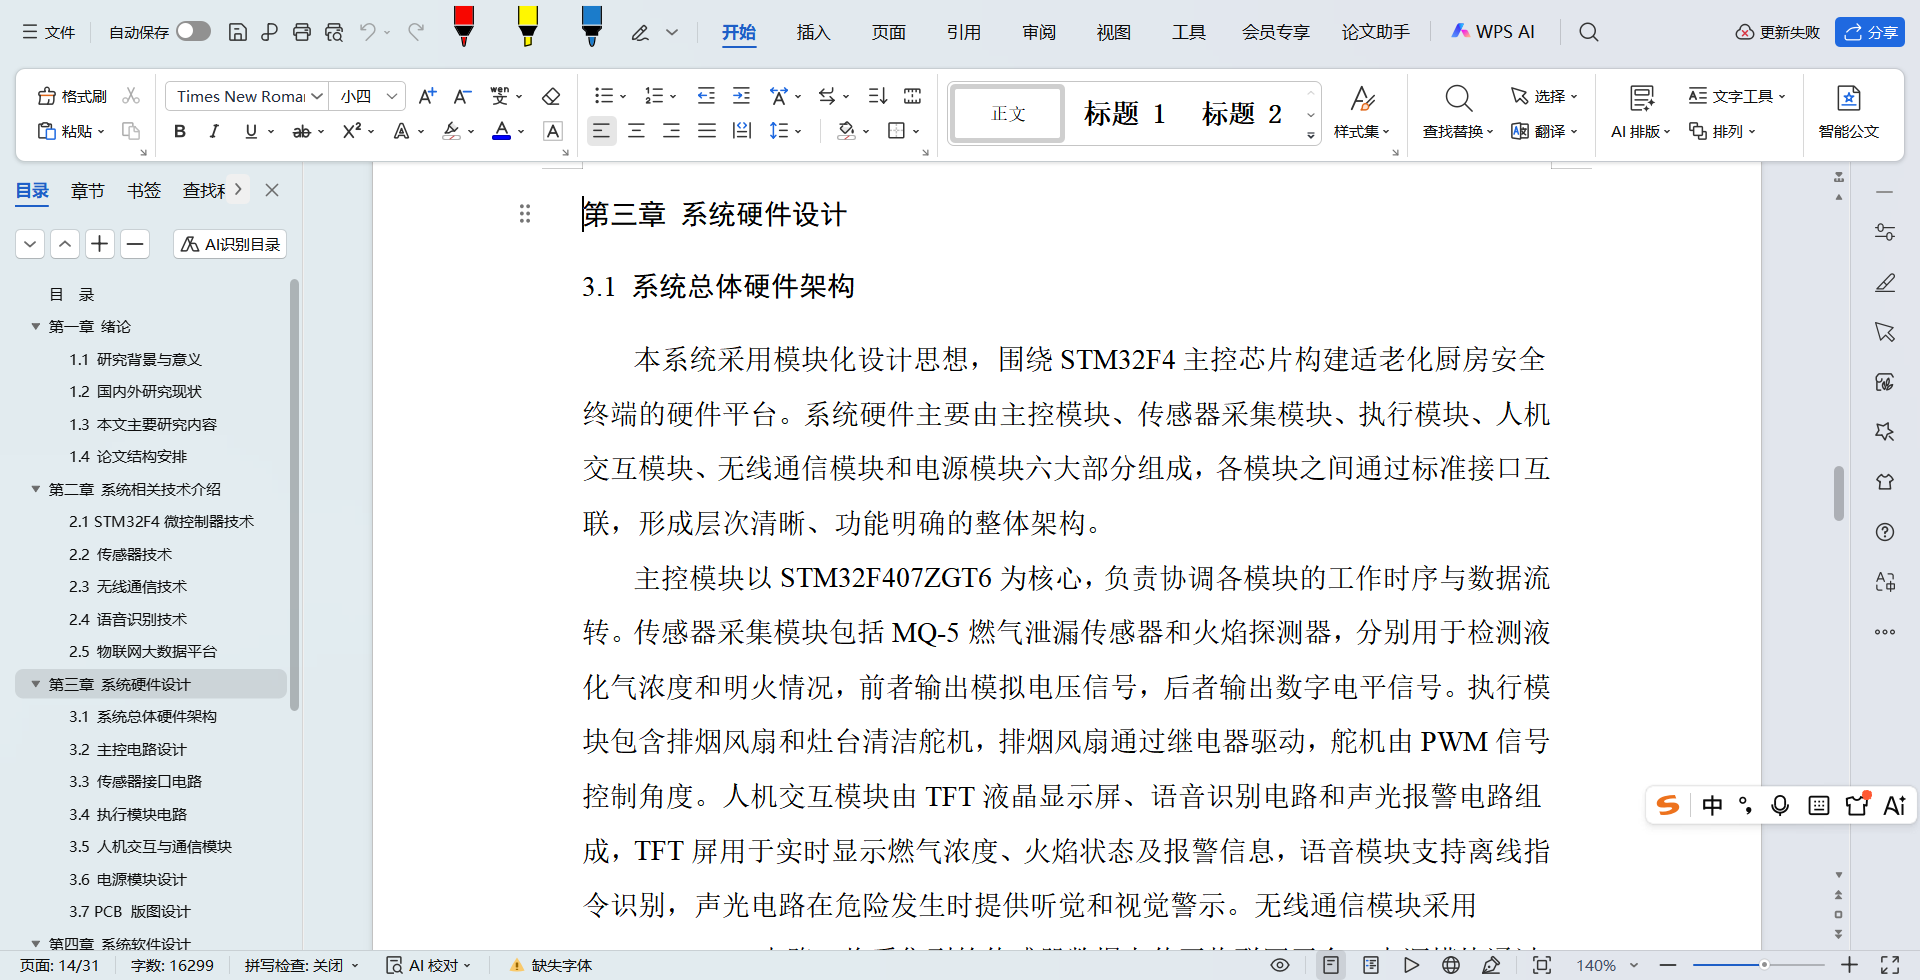Open the Find and Replace magnifier
Viewport: 1920px width, 980px height.
[1458, 98]
